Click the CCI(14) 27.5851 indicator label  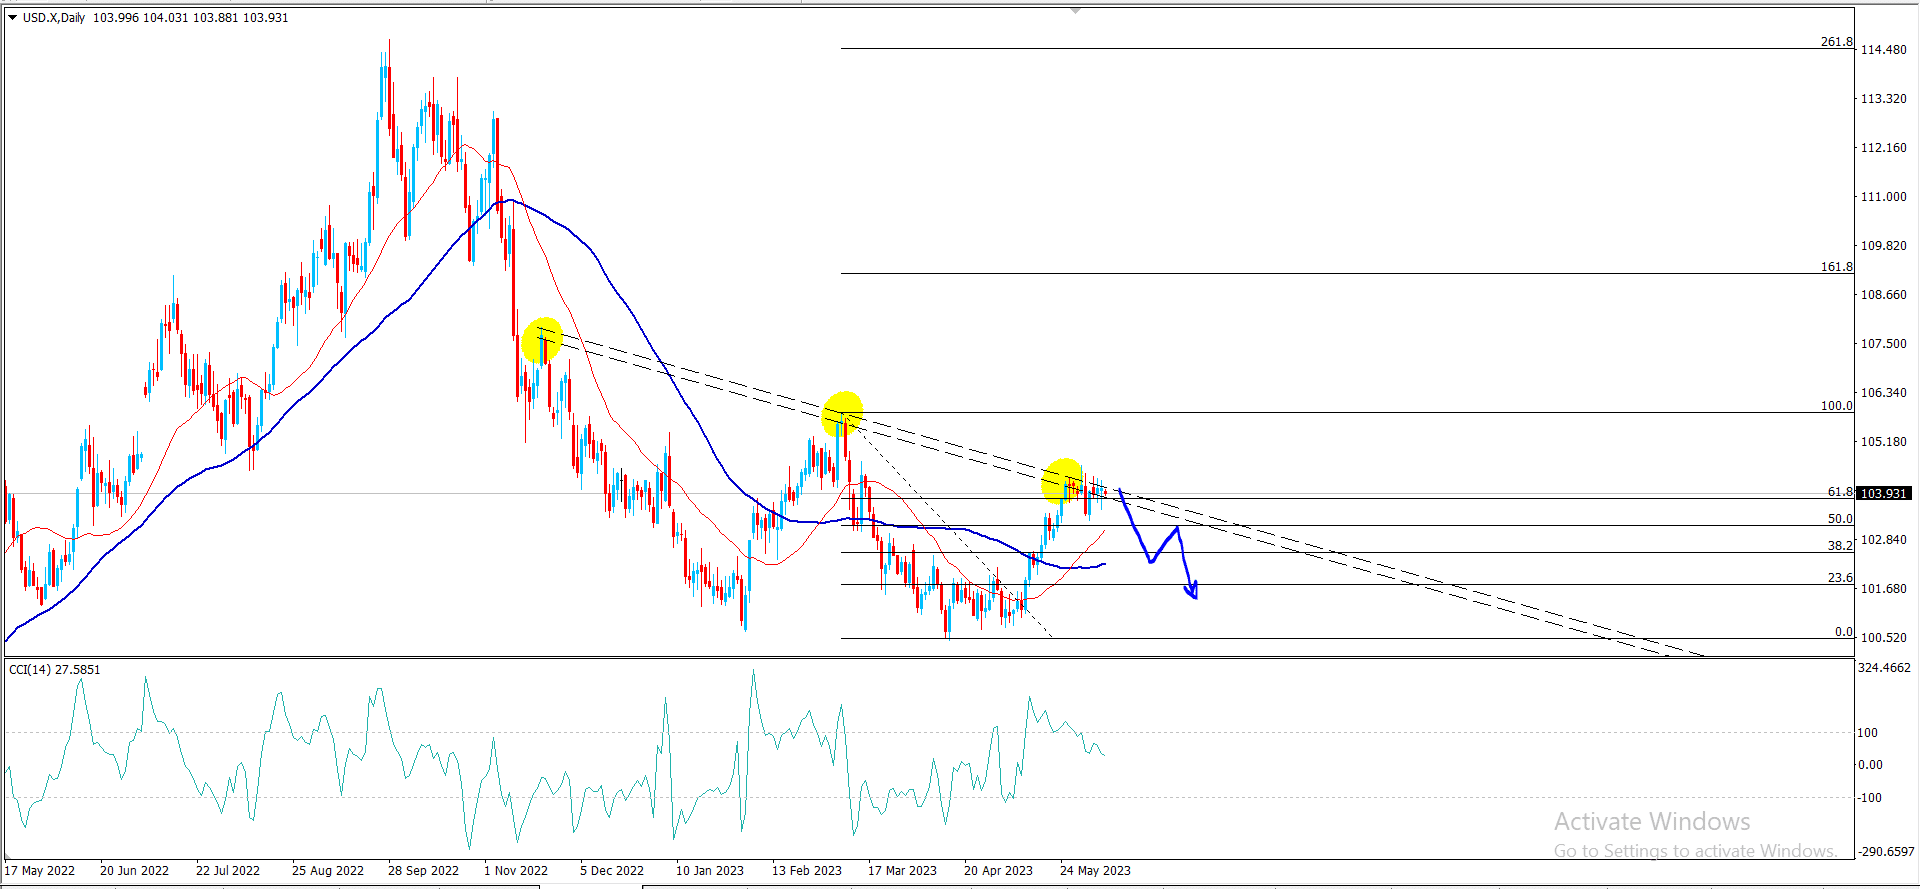[55, 670]
